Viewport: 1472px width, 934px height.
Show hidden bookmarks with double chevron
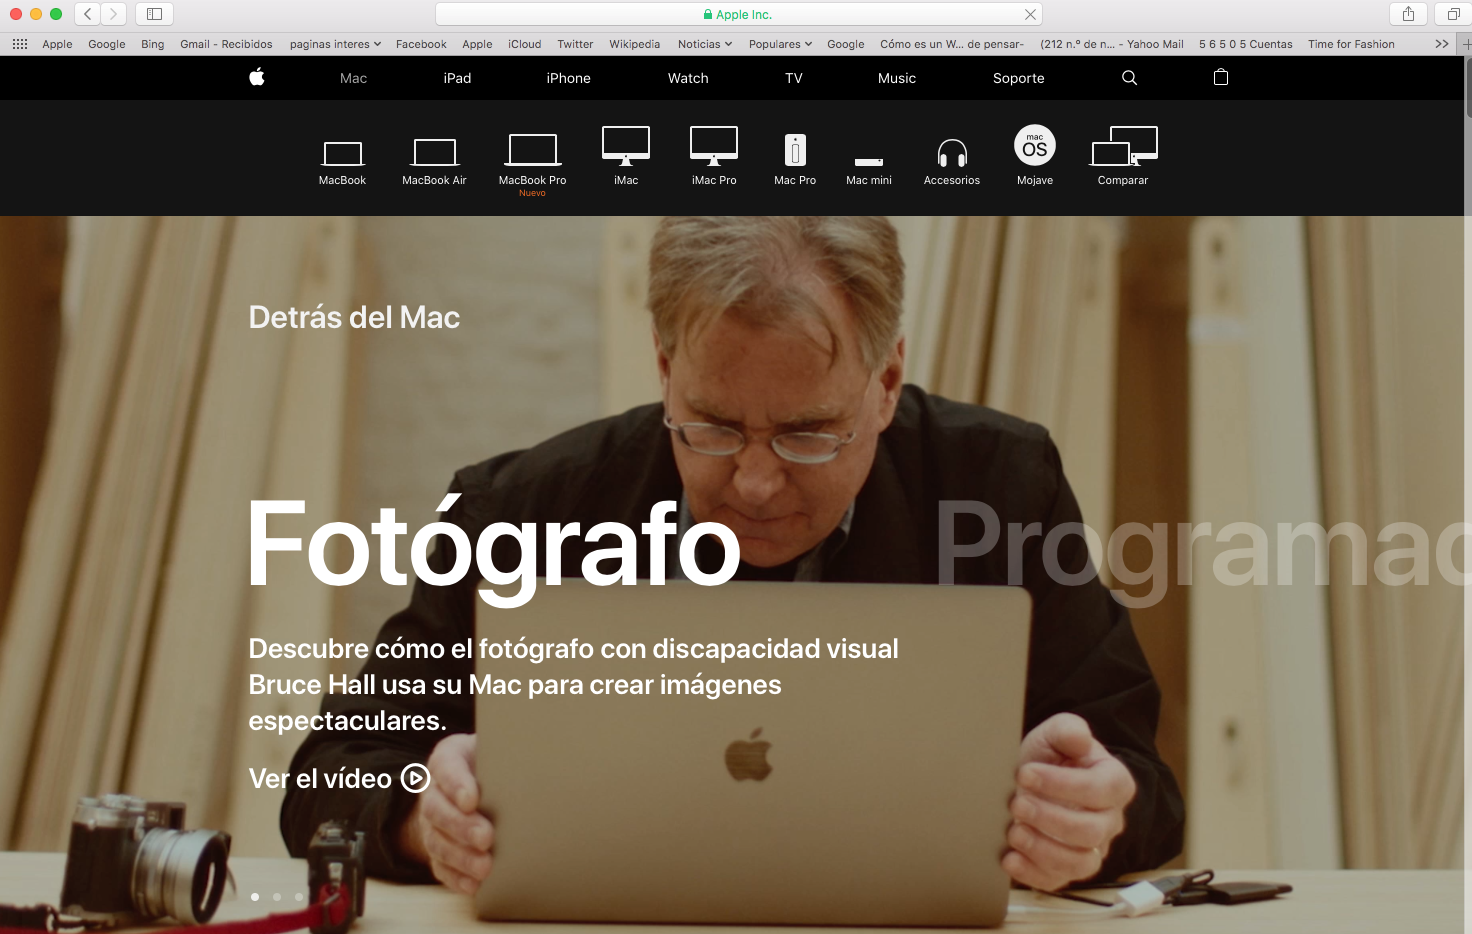[1441, 44]
